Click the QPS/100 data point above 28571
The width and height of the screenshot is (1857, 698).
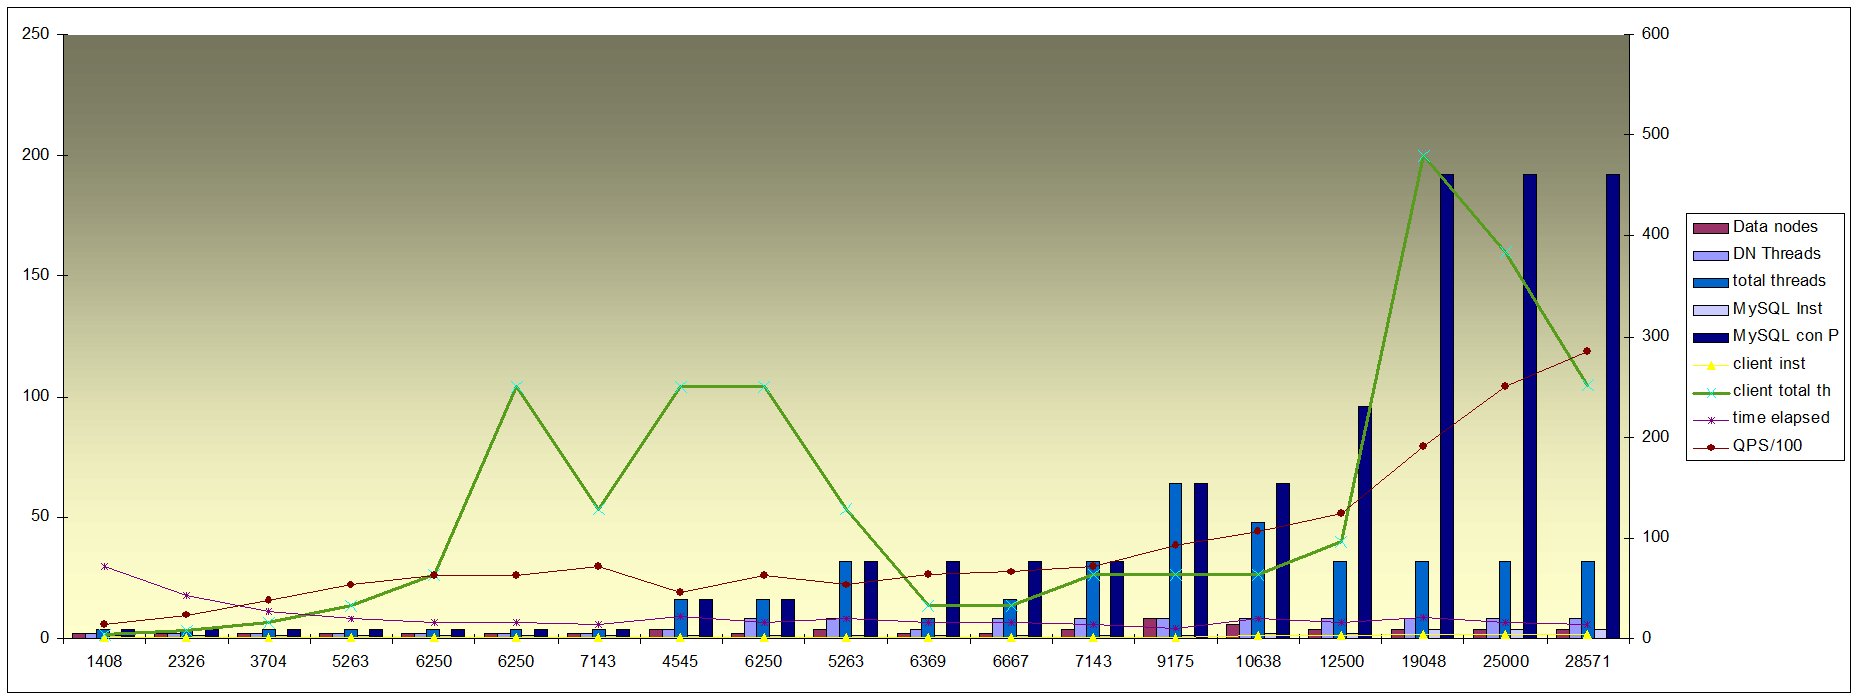(x=1586, y=351)
